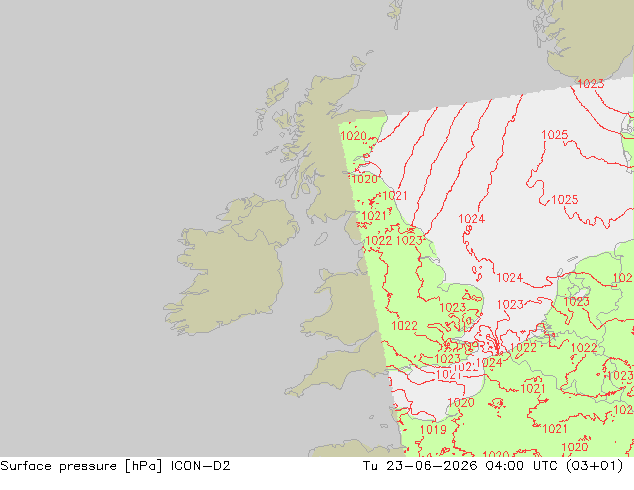The height and width of the screenshot is (490, 634).
Task: Click the 'Surface pressure' caption text
Action: tap(58, 466)
